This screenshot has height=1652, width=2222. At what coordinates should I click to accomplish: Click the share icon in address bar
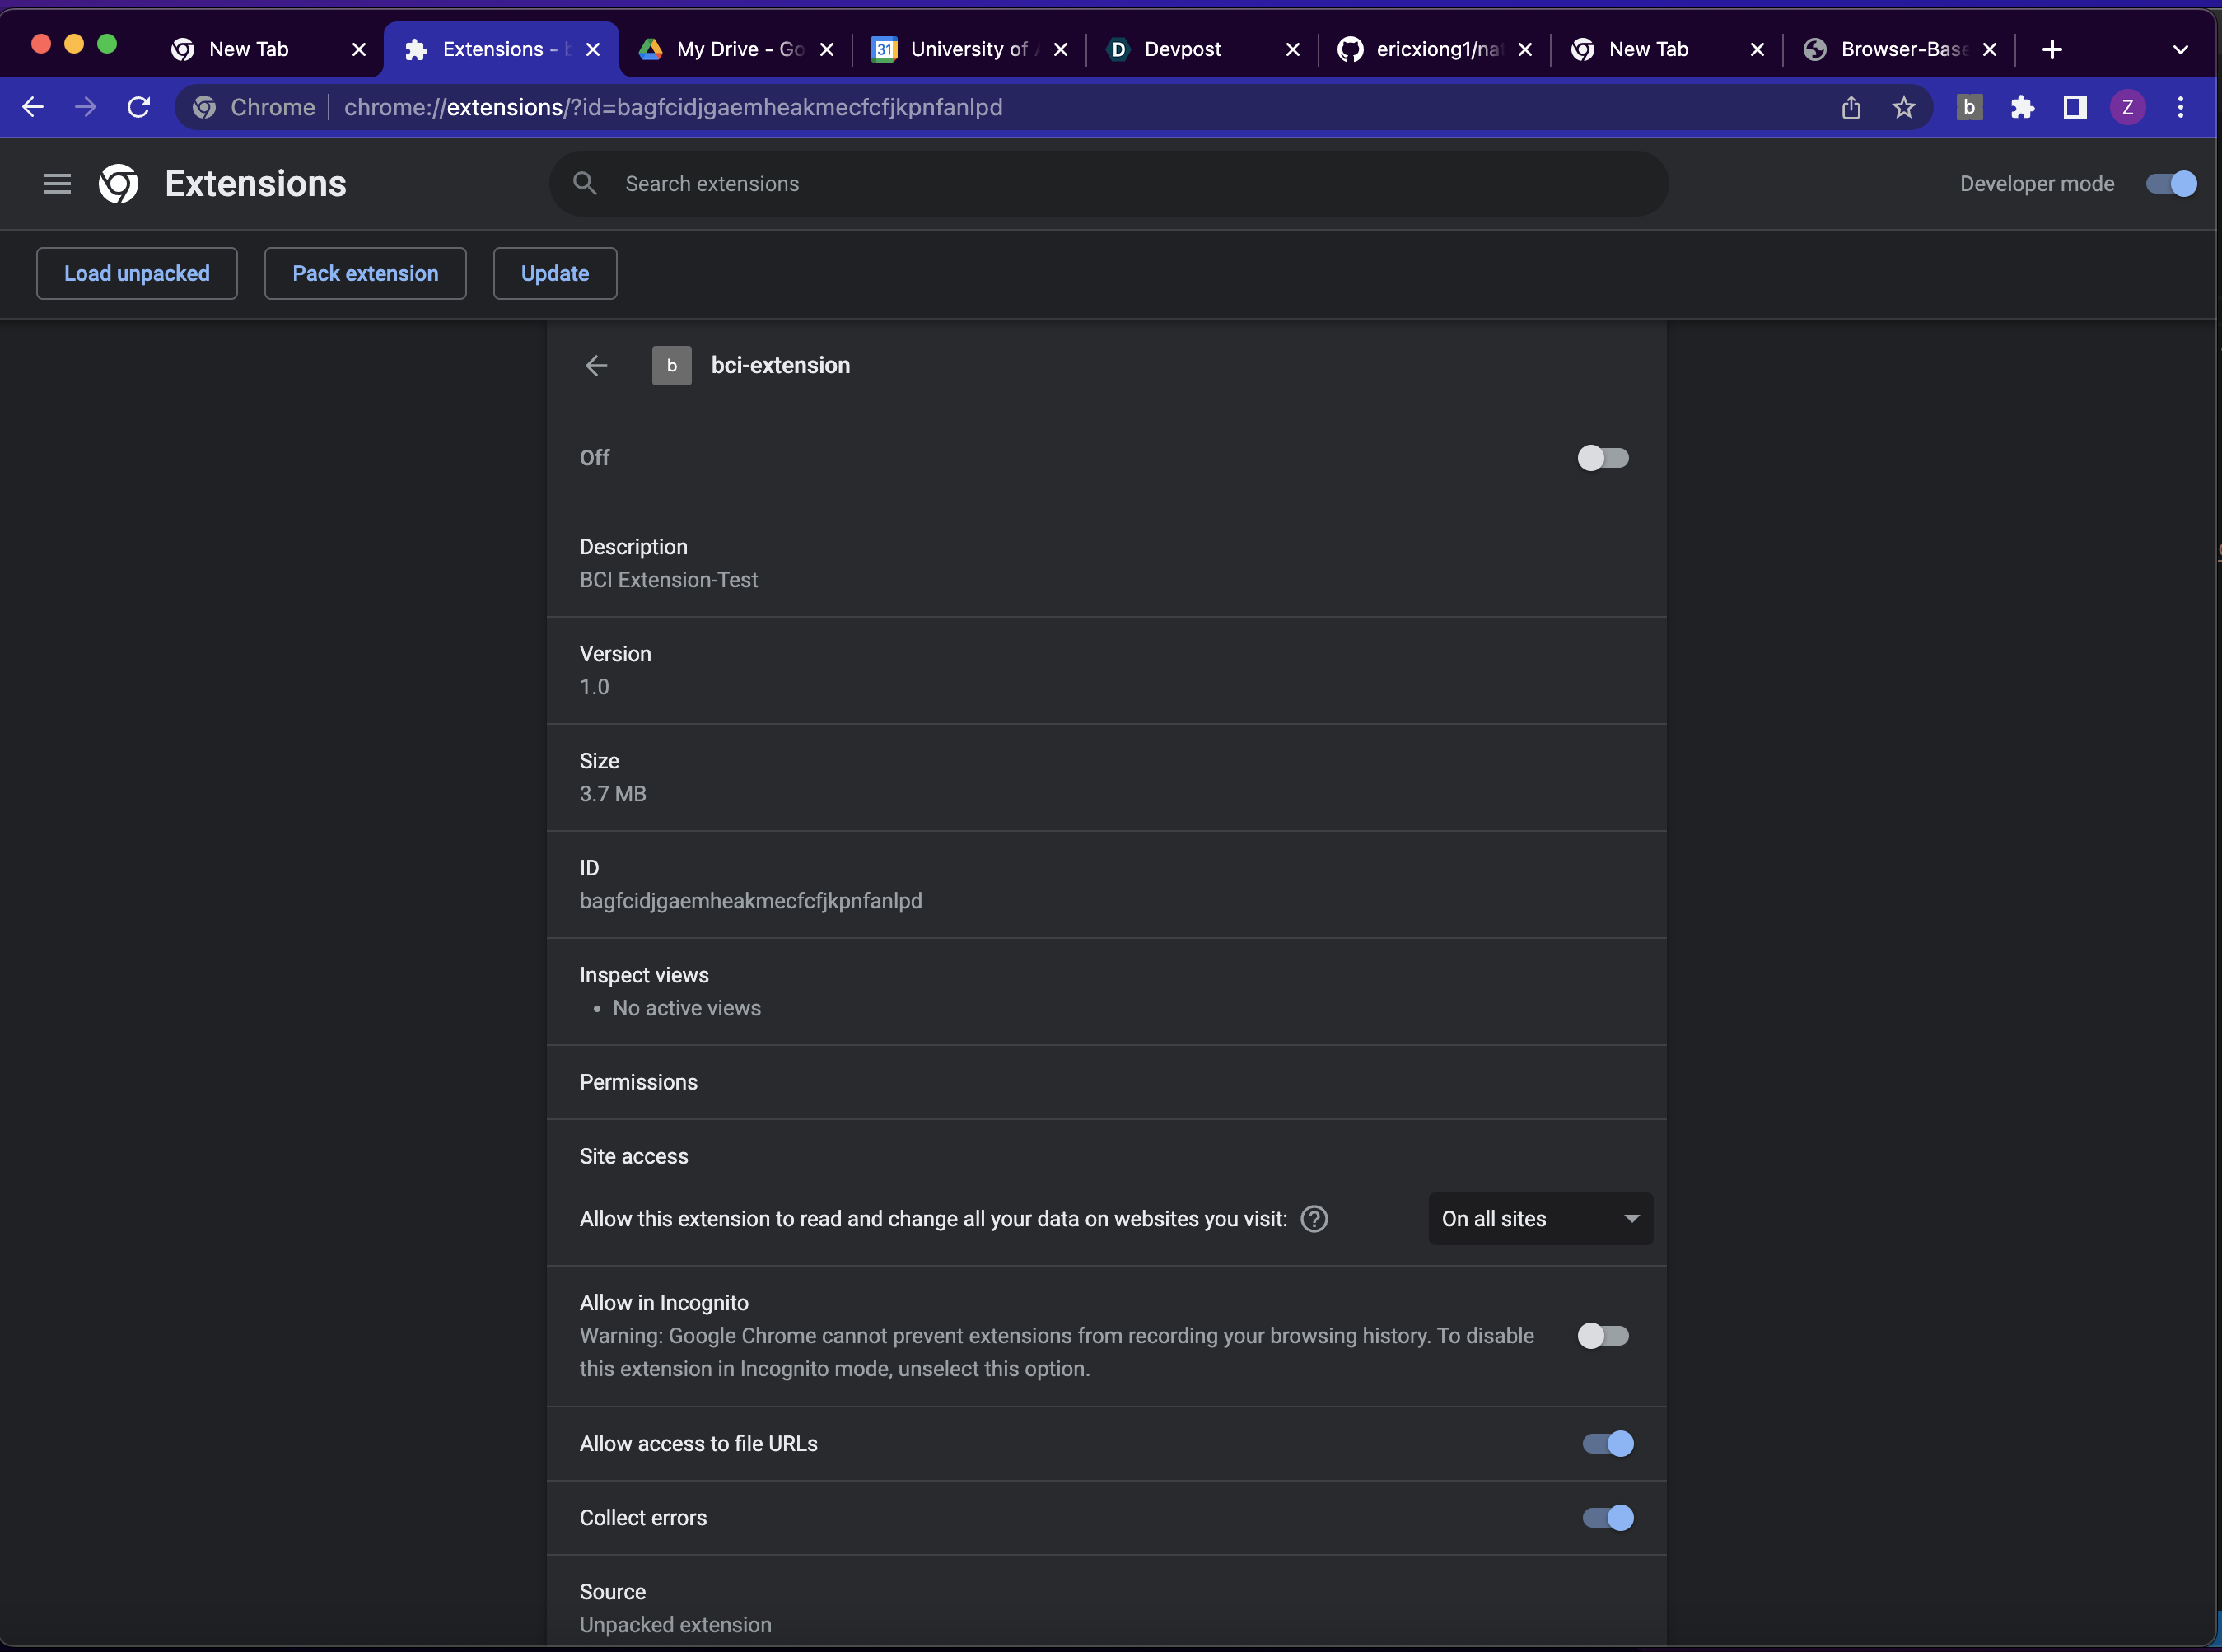click(x=1851, y=107)
